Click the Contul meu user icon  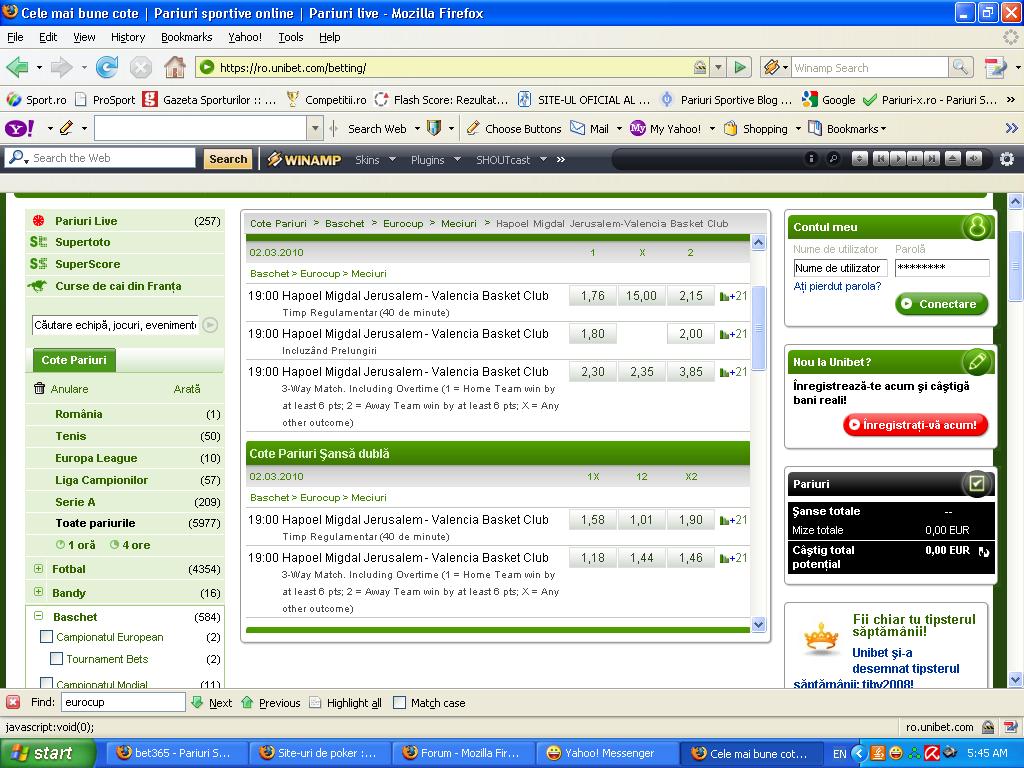[x=976, y=227]
